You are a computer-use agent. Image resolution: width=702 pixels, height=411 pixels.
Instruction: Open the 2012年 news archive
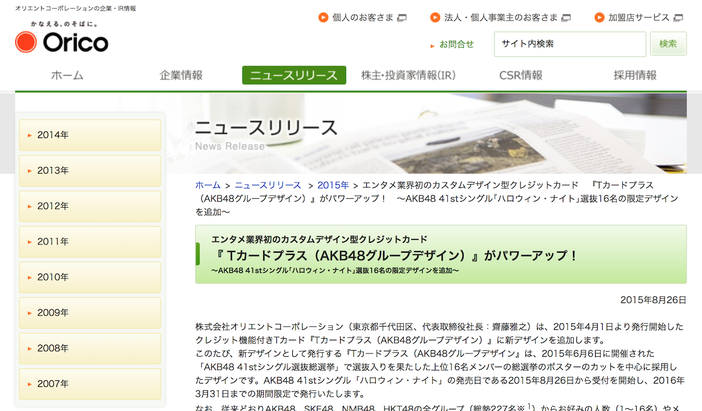point(90,206)
